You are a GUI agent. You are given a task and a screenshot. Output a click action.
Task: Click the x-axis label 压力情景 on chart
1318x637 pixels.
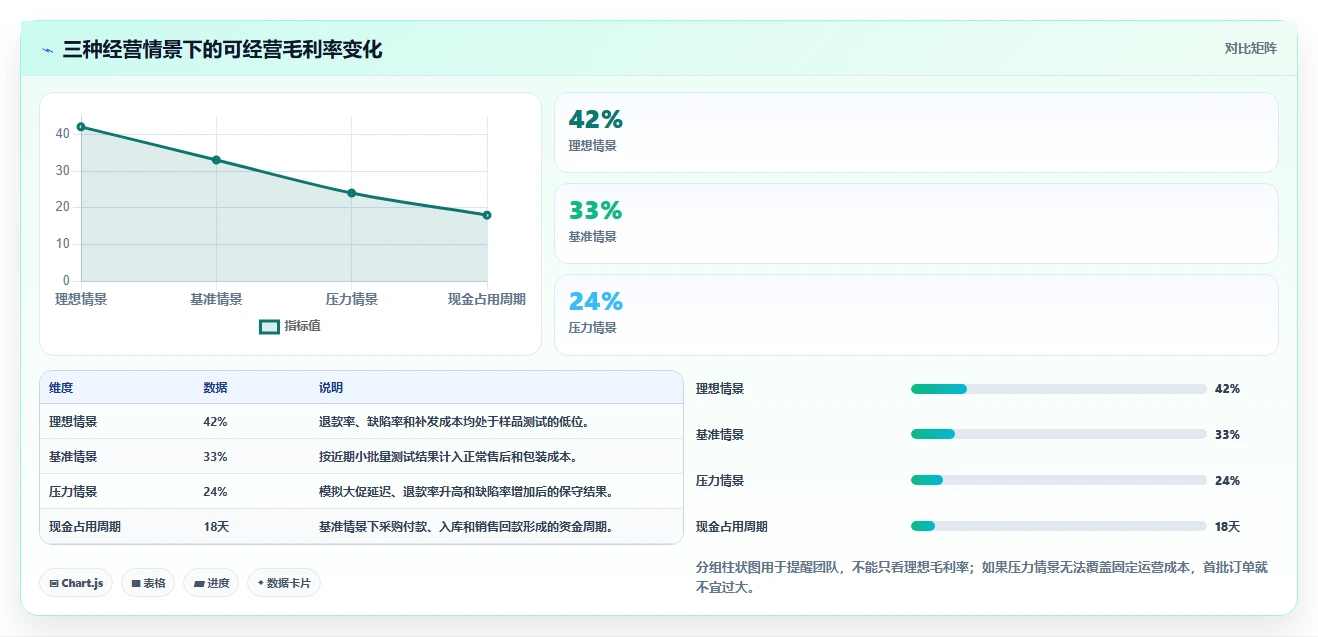point(352,299)
